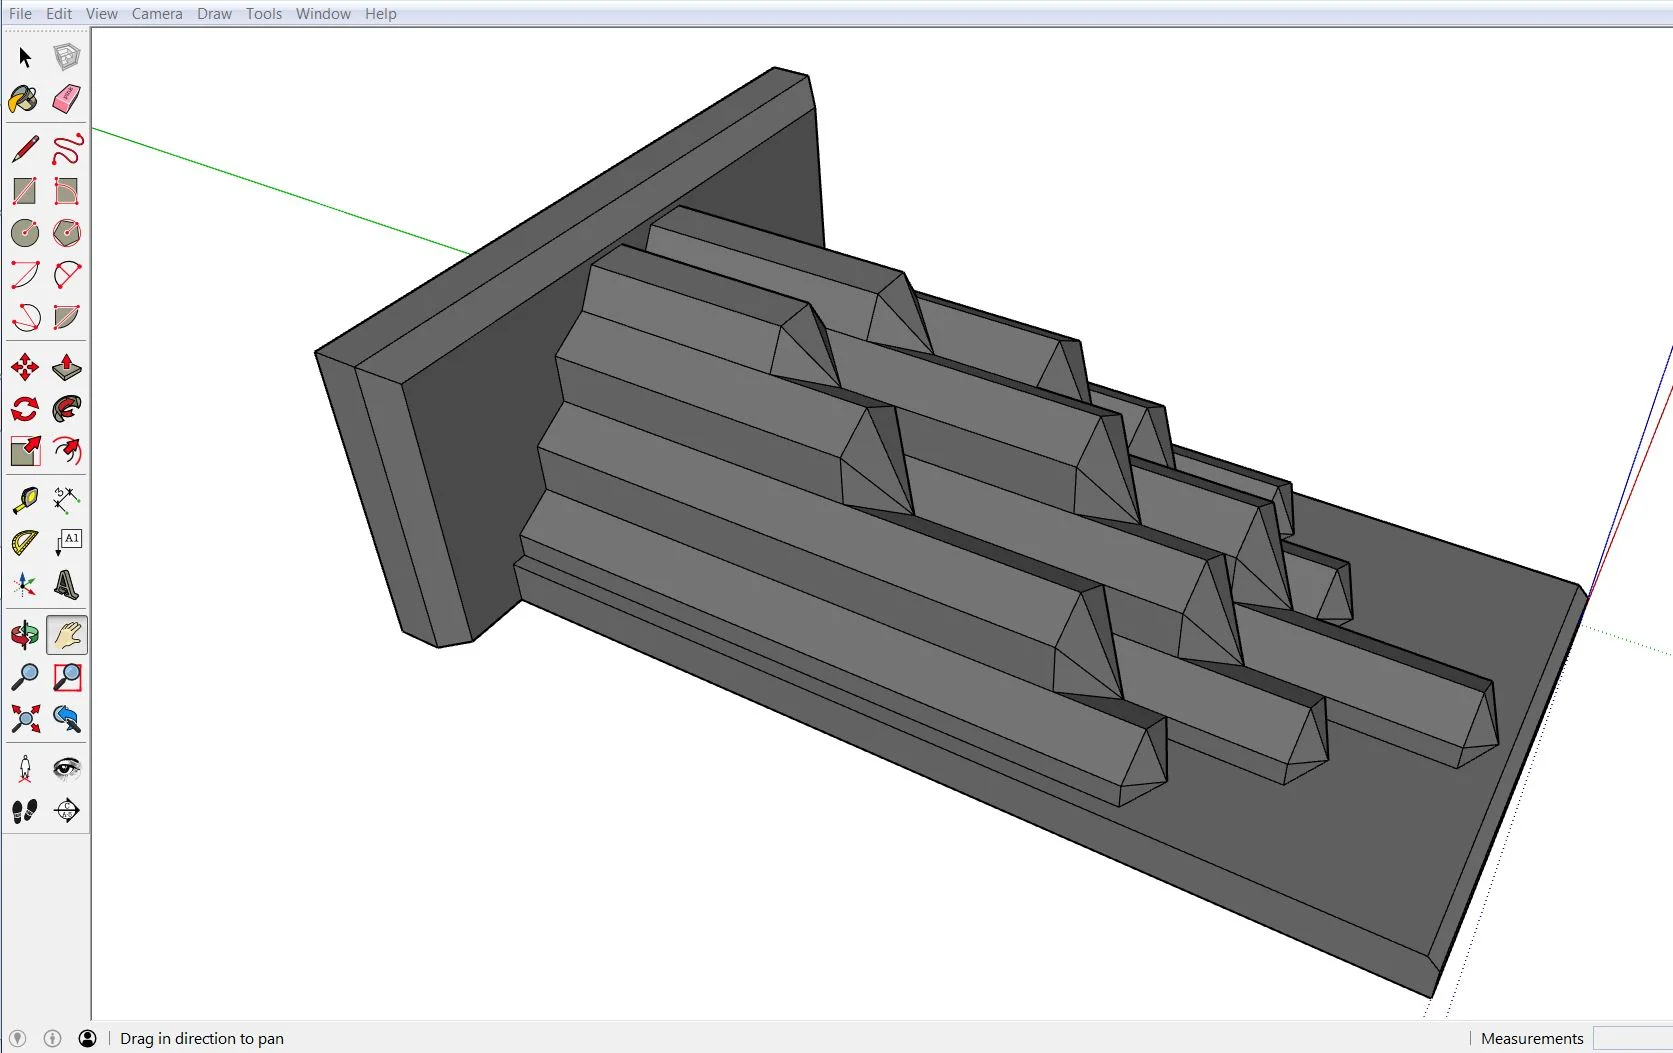1673x1053 pixels.
Task: Choose the 3D Text tool
Action: (67, 584)
